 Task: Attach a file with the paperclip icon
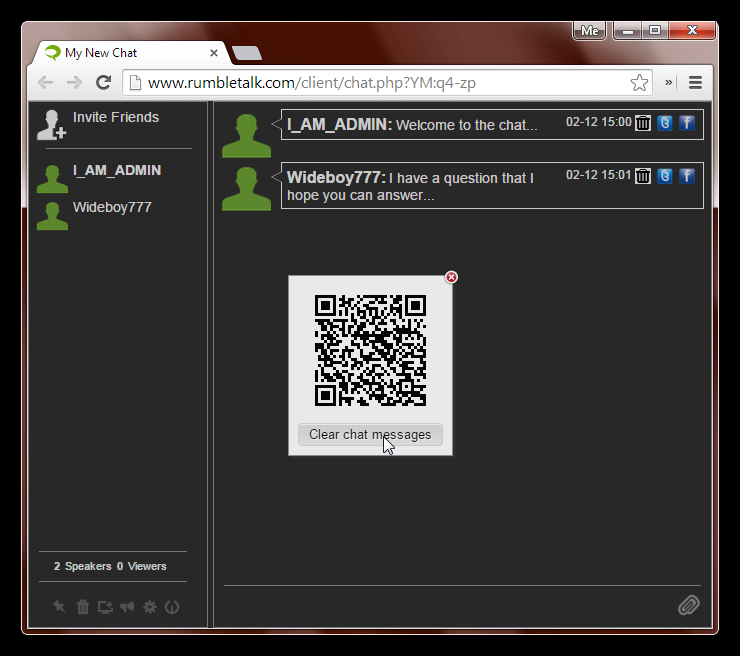688,605
